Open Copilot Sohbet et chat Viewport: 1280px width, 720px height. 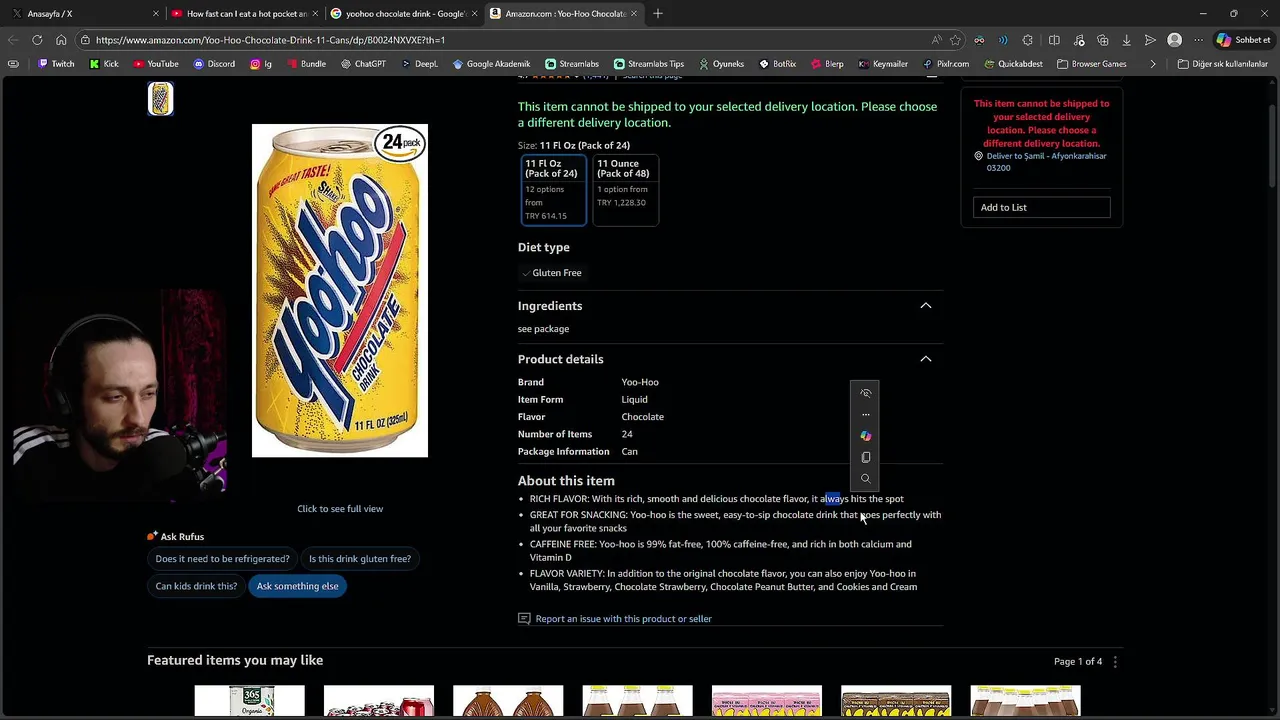point(1243,40)
